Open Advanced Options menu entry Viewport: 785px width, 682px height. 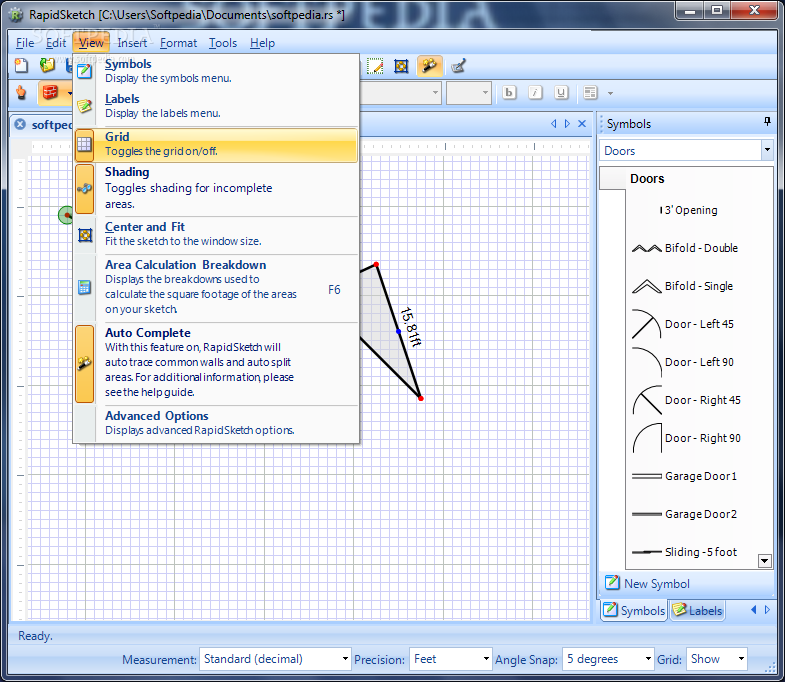point(216,424)
